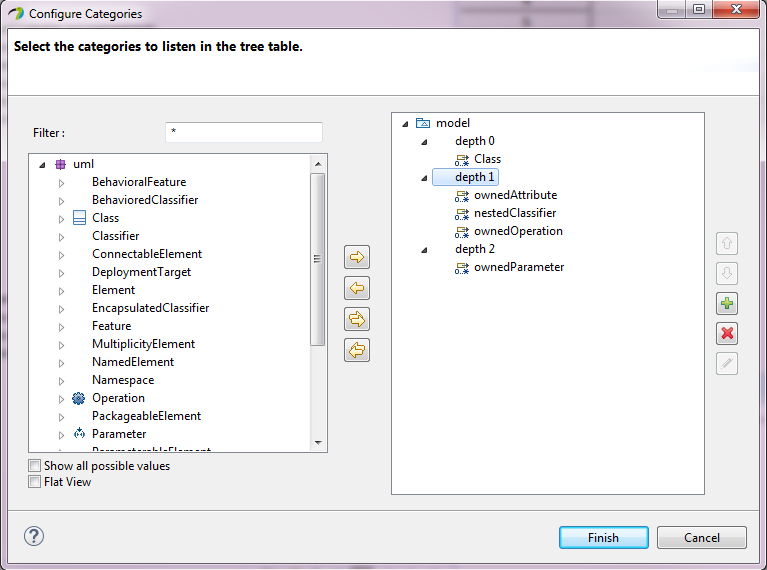Click the remove-all double left arrow button
The image size is (767, 570).
pyautogui.click(x=357, y=350)
